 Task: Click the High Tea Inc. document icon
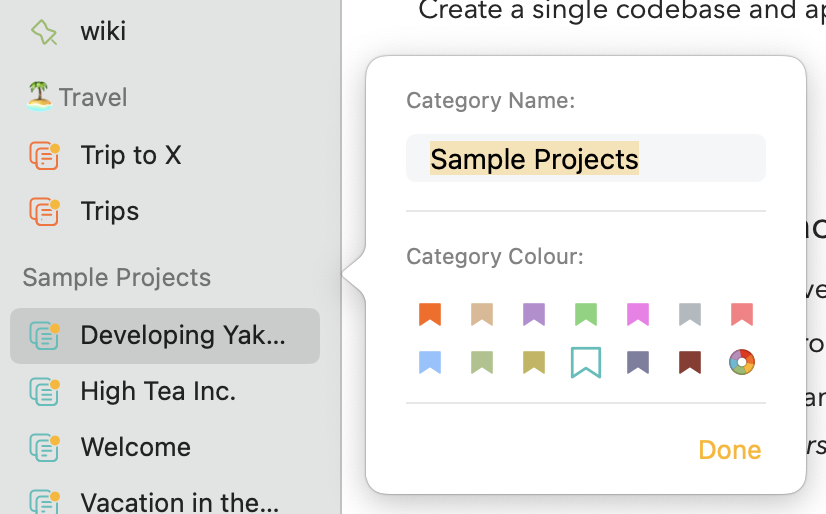click(x=44, y=391)
